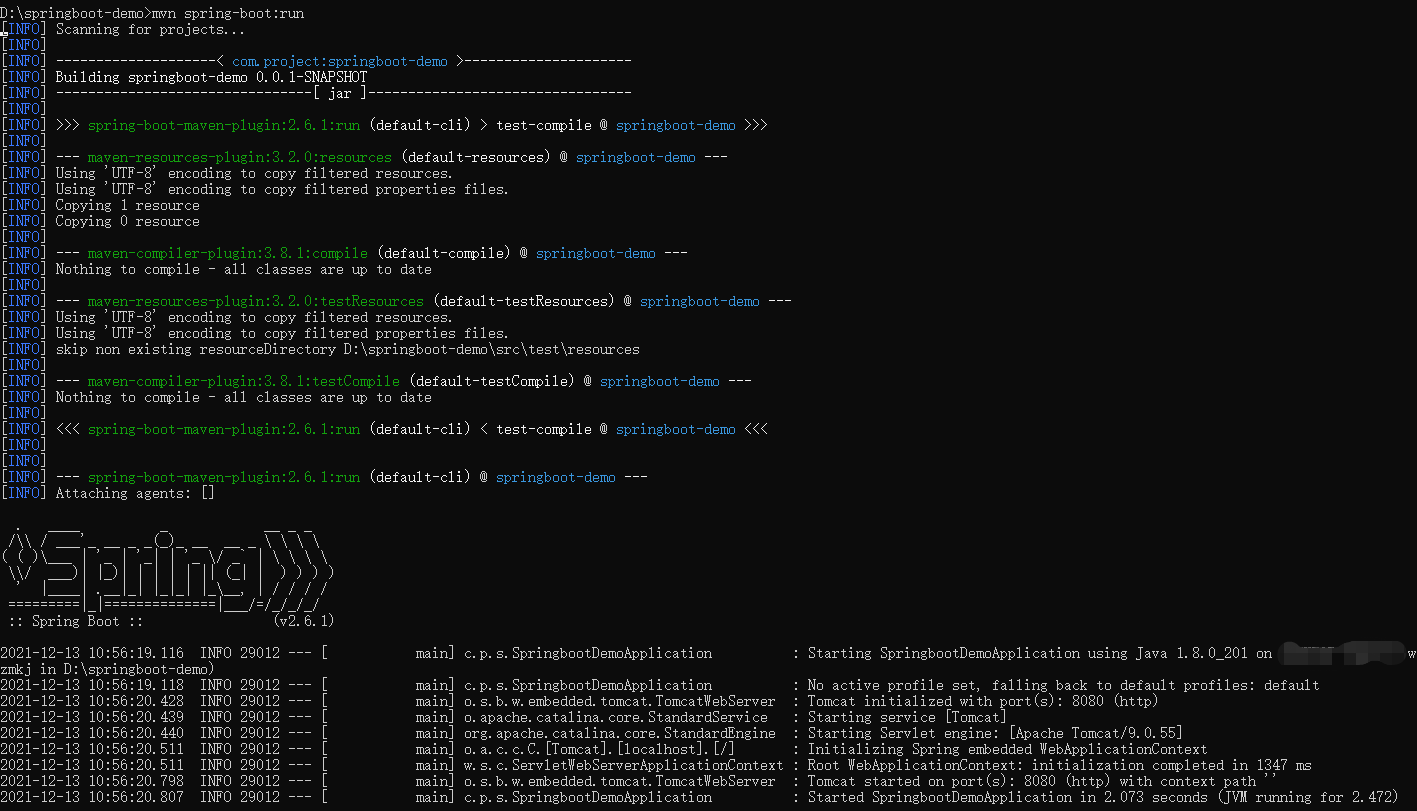Viewport: 1417px width, 811px height.
Task: Click 'maven-resources-plugin:3.2.0:resources' green text
Action: point(240,157)
